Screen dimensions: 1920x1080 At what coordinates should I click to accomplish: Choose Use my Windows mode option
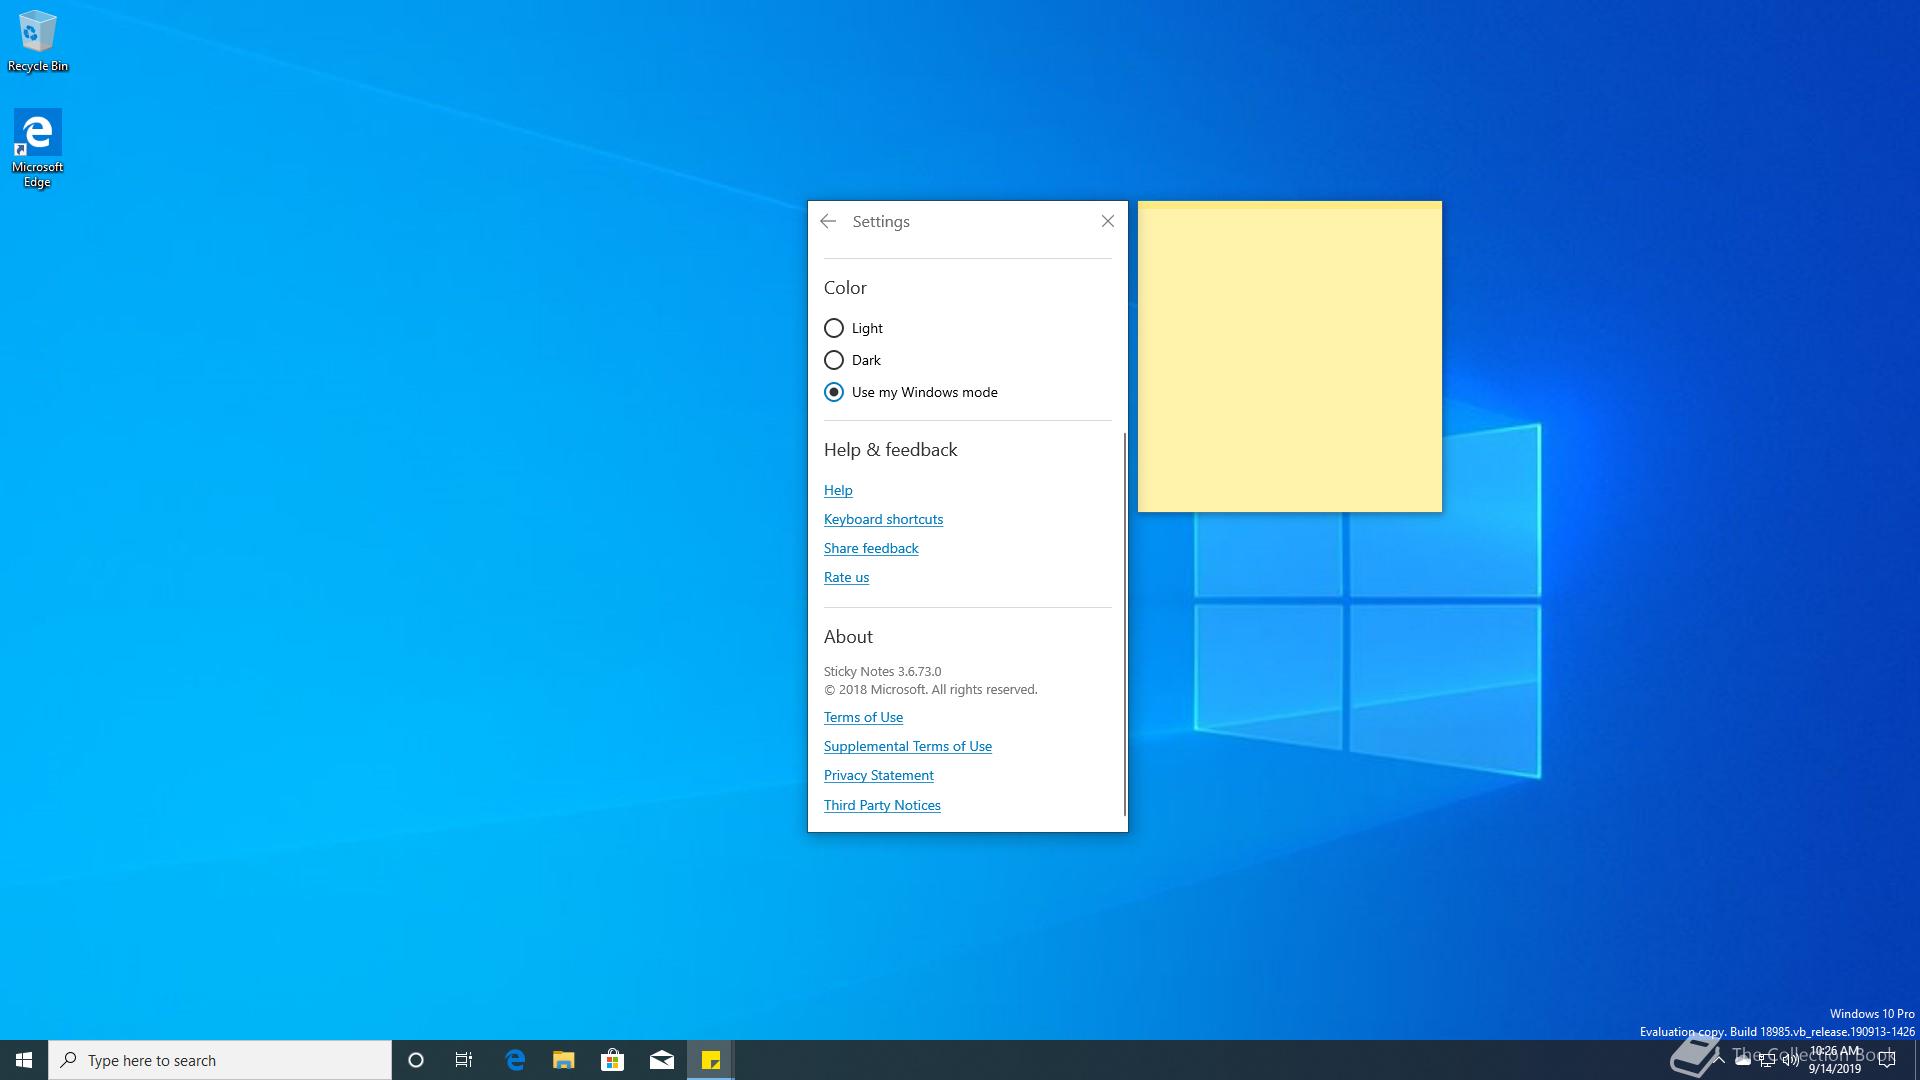point(911,392)
